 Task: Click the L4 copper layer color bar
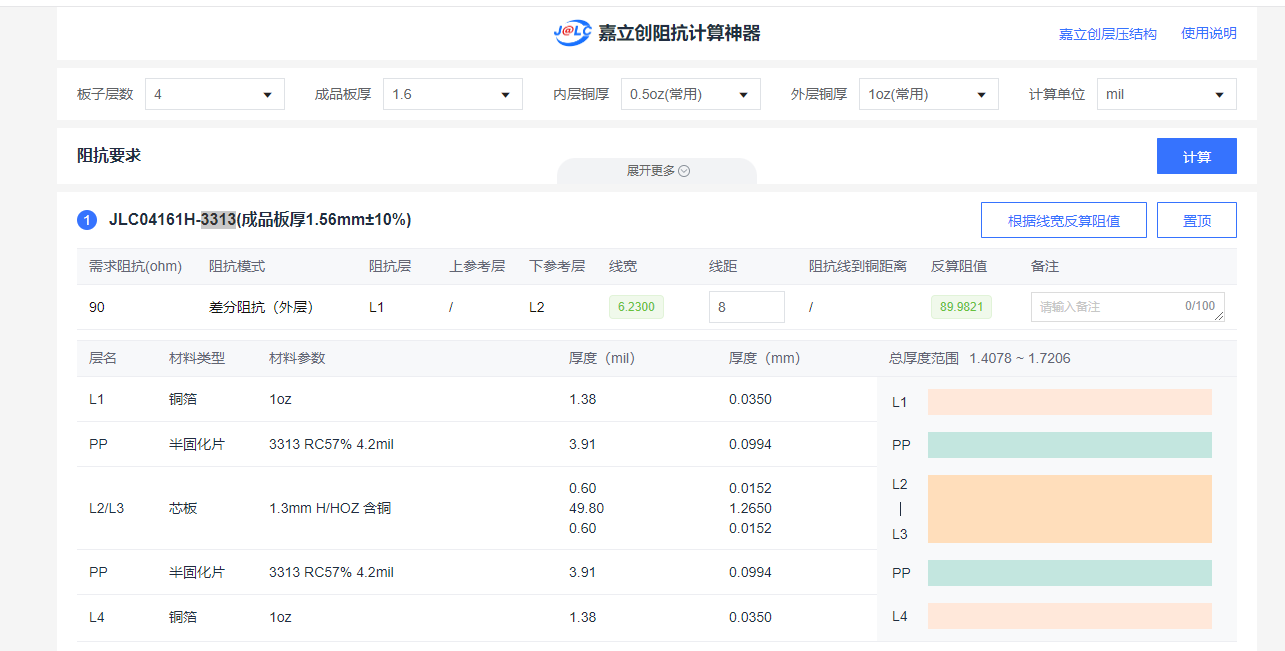(x=1070, y=616)
